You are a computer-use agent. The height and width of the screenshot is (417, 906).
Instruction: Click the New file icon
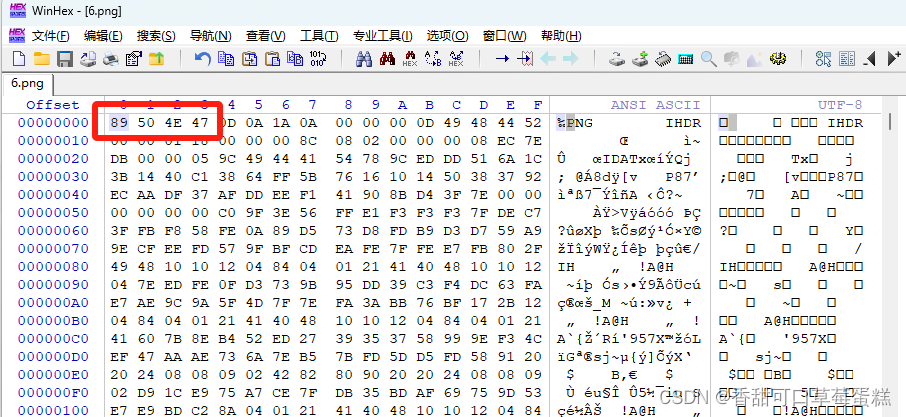[x=19, y=58]
